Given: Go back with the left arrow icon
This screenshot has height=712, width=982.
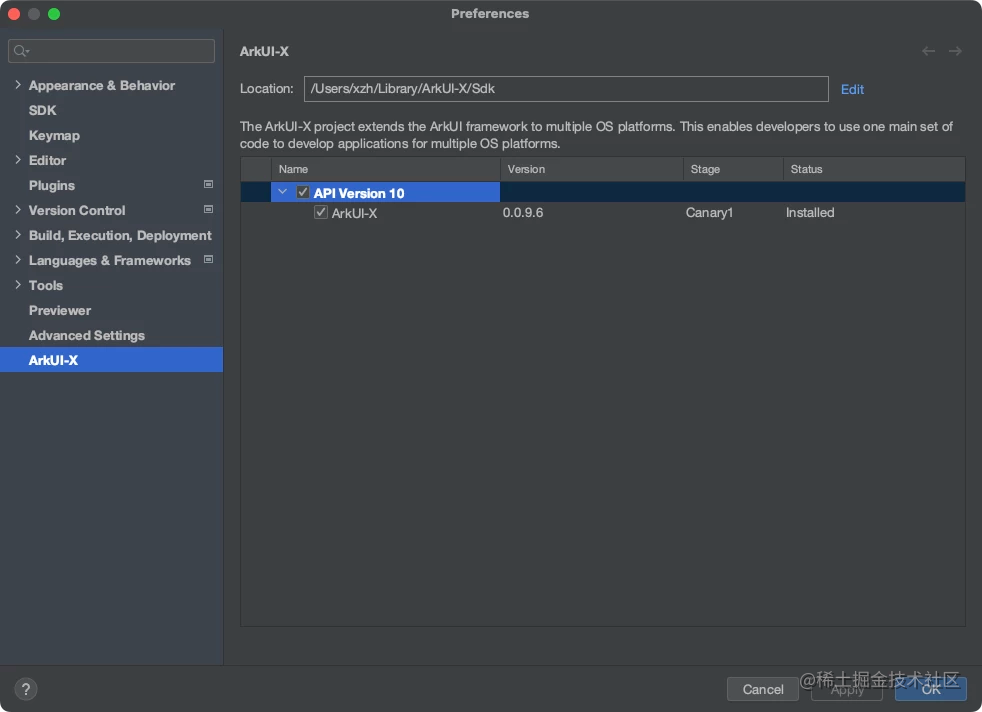Looking at the screenshot, I should point(928,51).
